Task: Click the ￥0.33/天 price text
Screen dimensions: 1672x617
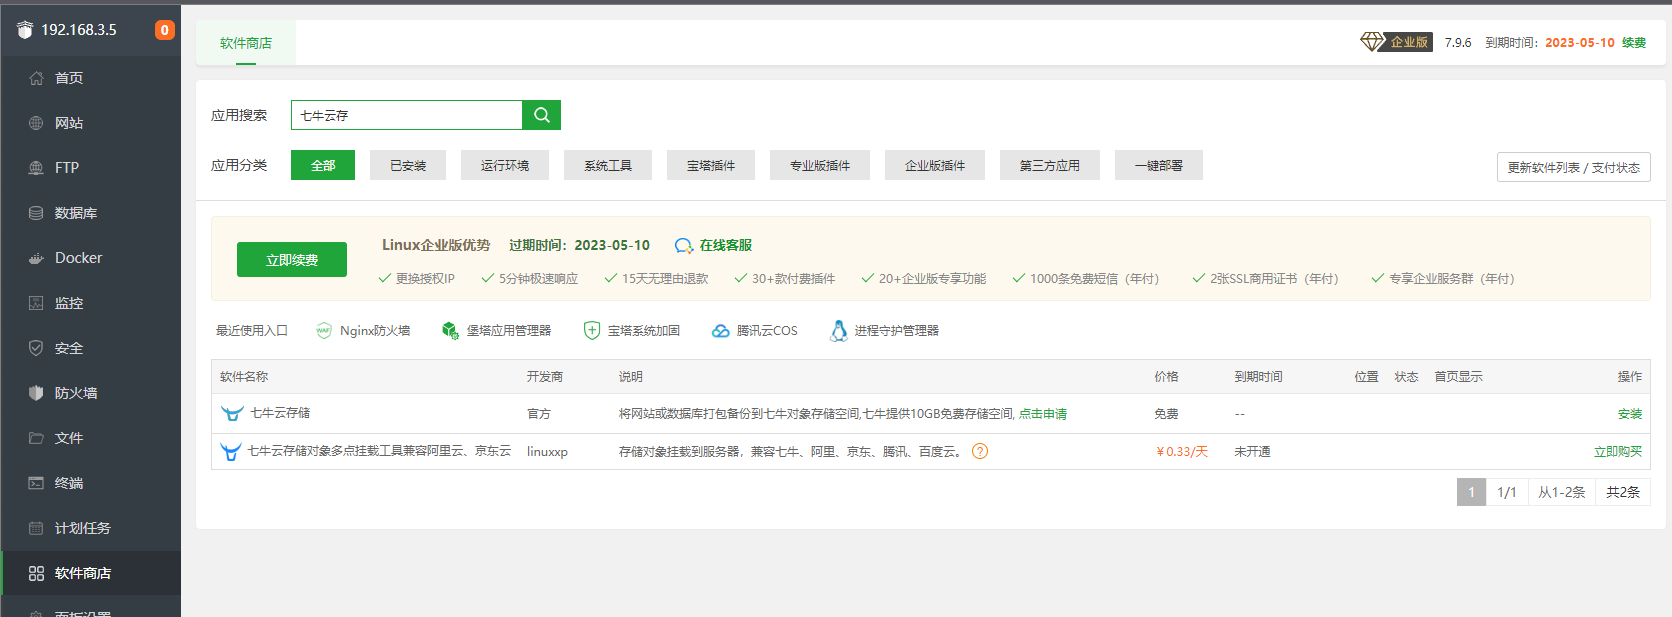Action: click(x=1181, y=452)
